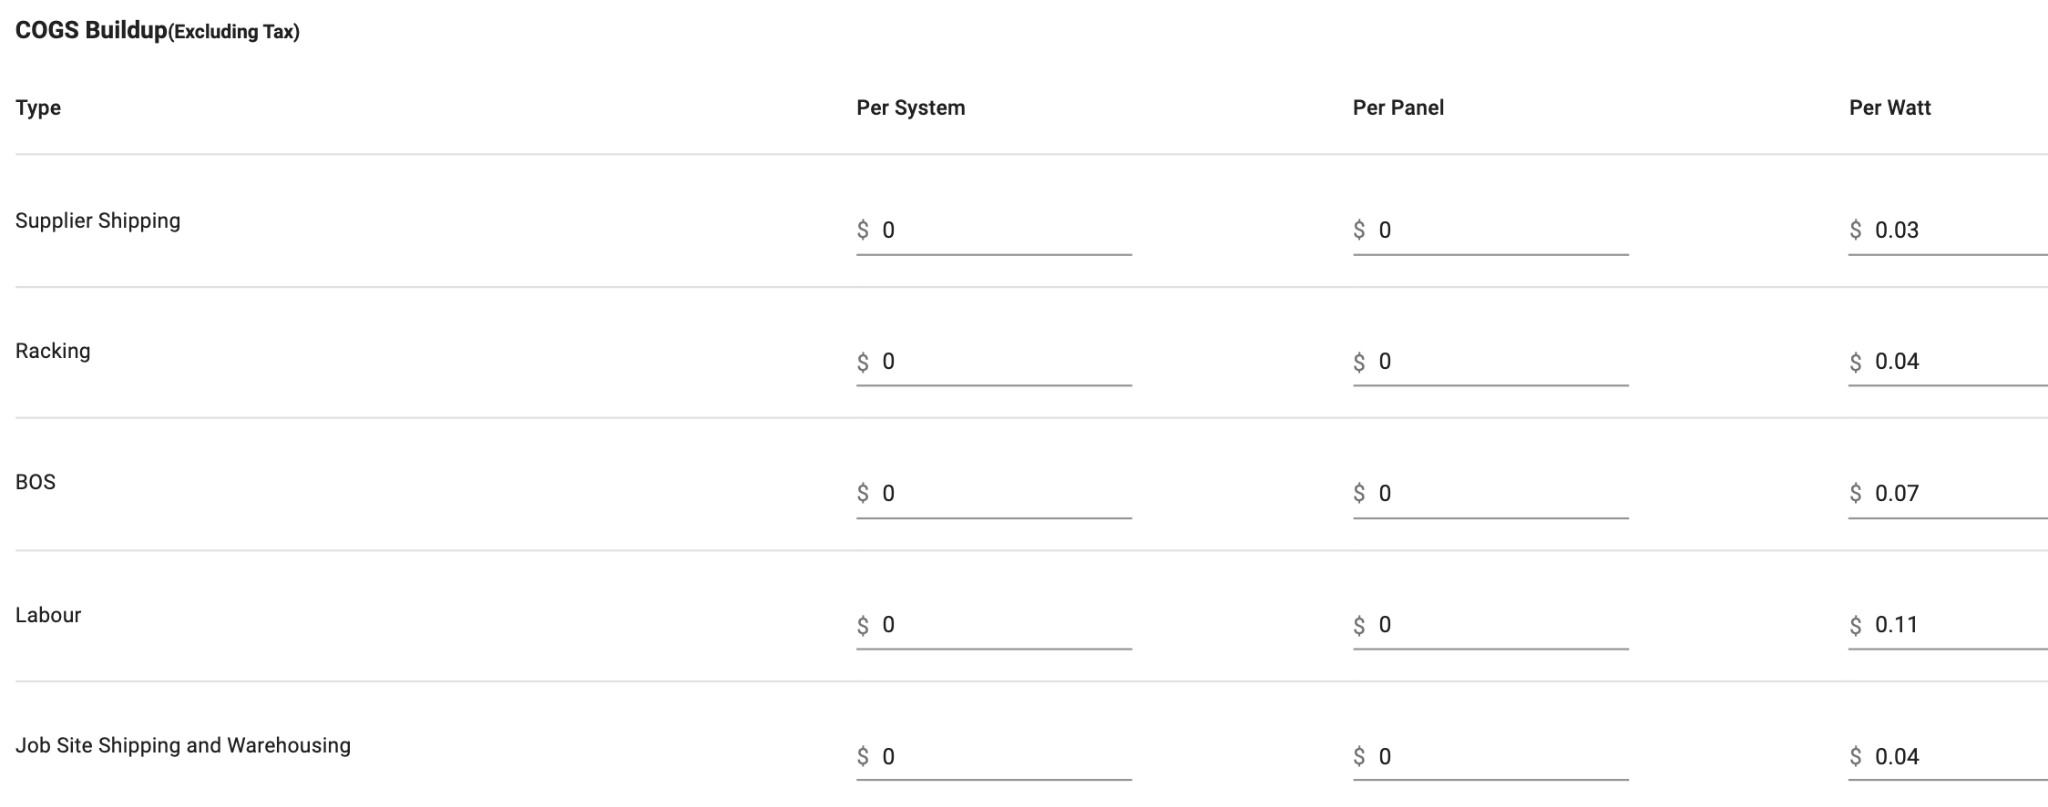This screenshot has width=2048, height=807.
Task: Edit Labour Per Watt value 0.11
Action: [x=1948, y=625]
